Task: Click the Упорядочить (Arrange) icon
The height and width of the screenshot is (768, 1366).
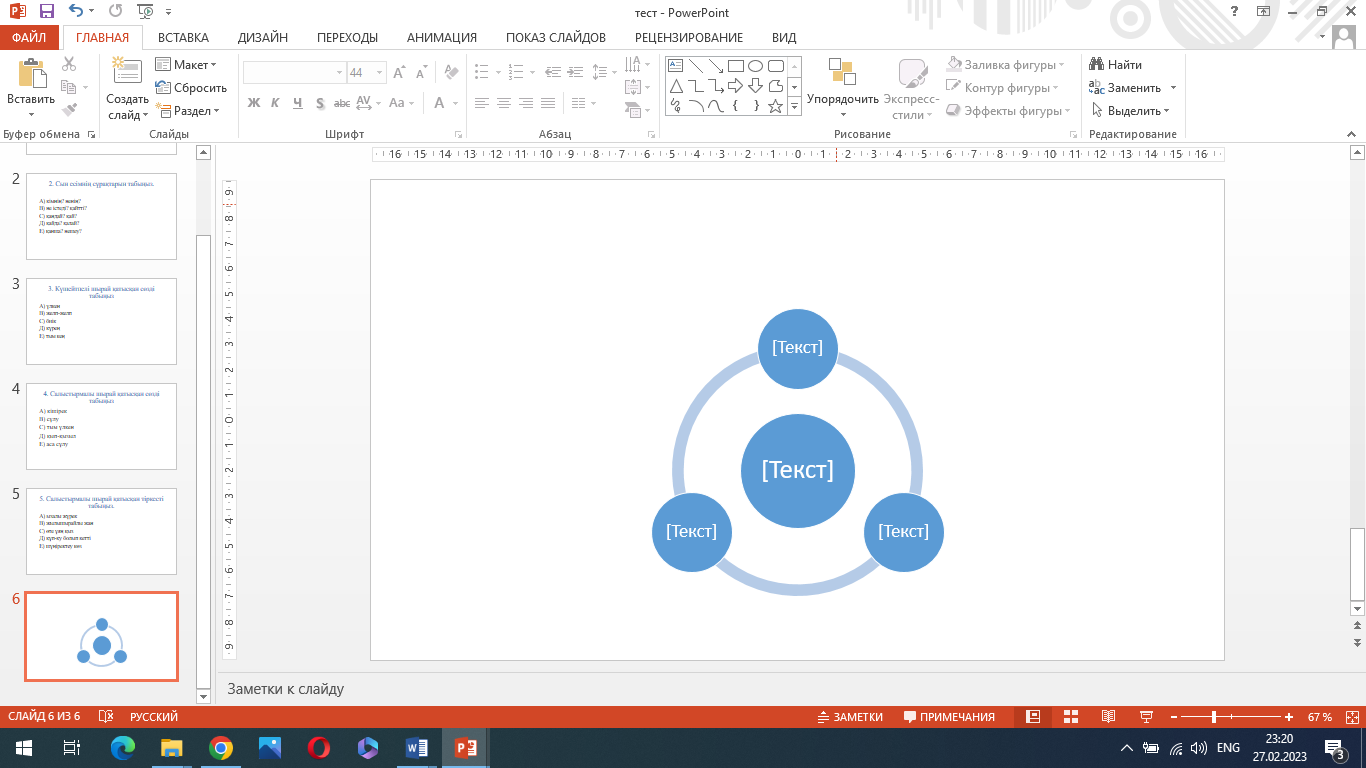Action: point(842,72)
